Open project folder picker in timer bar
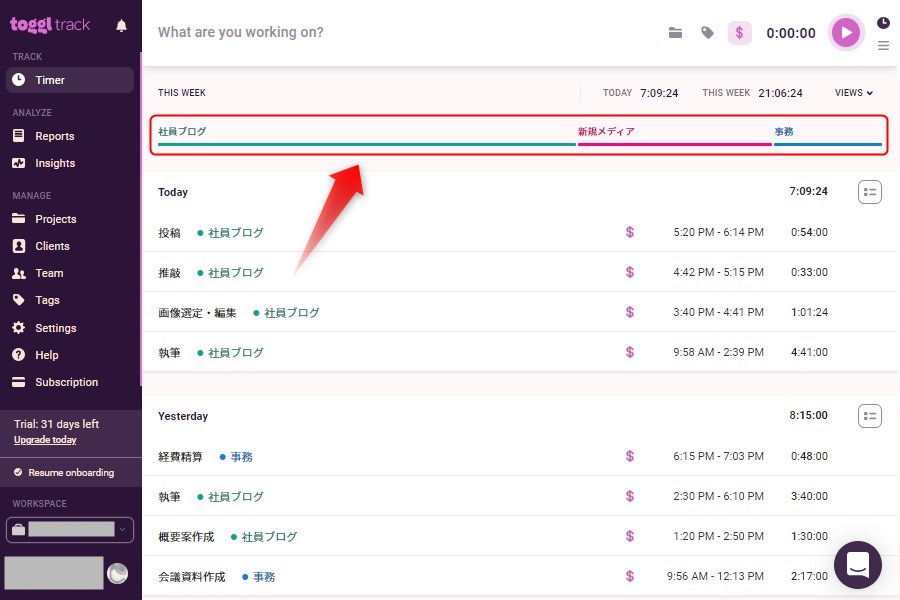 point(676,33)
